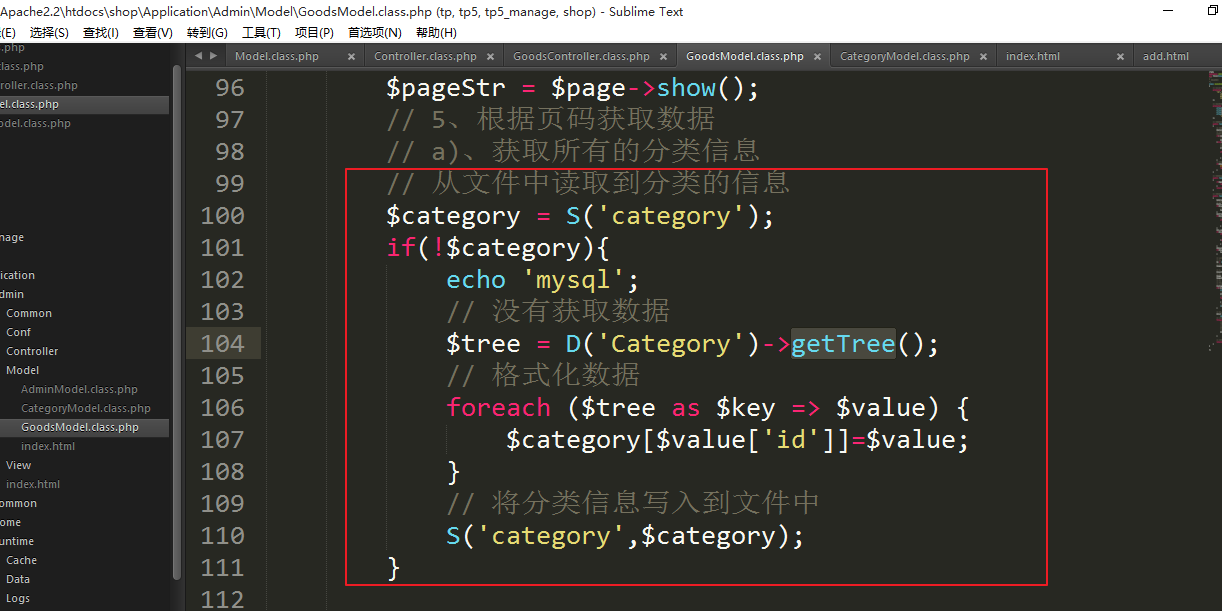Open CategoryModel.class.php from the sidebar tree
The width and height of the screenshot is (1222, 611).
coord(85,408)
